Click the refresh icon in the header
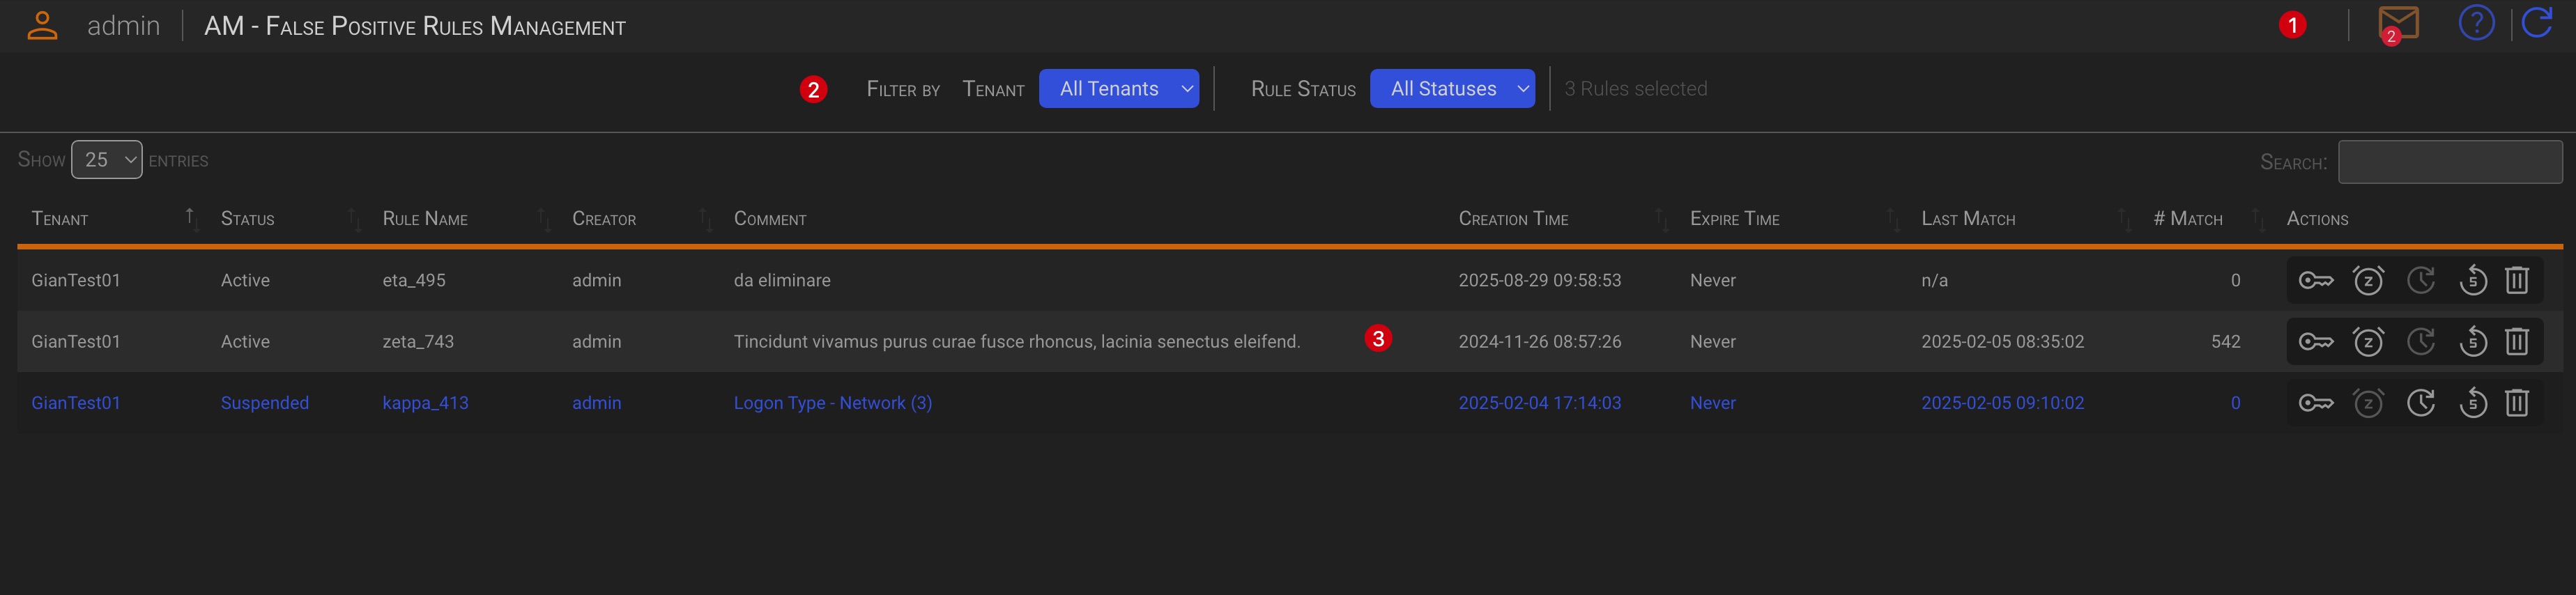This screenshot has height=595, width=2576. (x=2537, y=23)
